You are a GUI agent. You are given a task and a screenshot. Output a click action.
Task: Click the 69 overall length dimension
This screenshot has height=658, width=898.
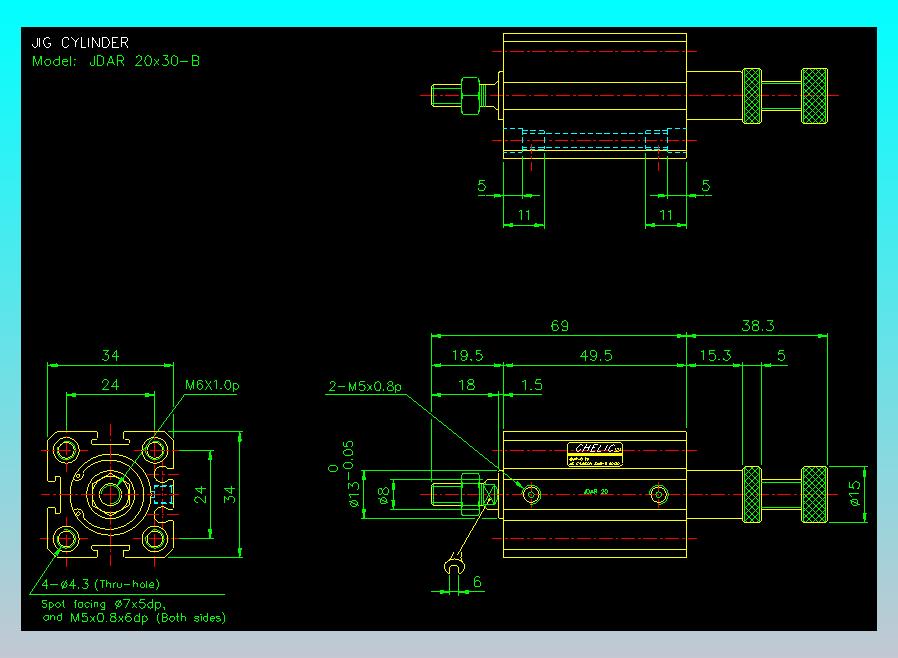coord(560,326)
